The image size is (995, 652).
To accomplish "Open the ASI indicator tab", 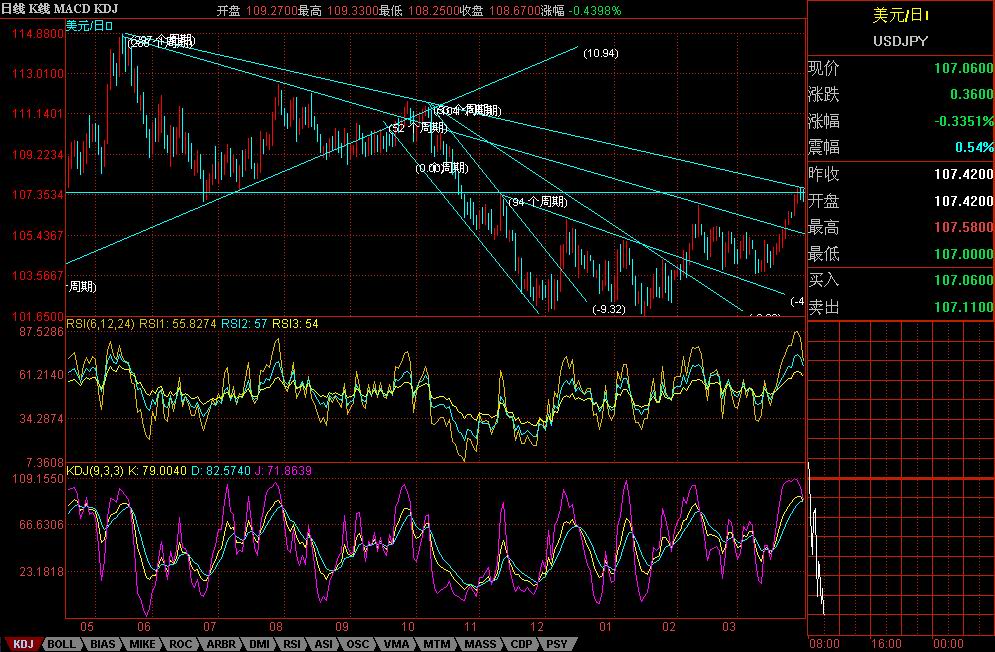I will pyautogui.click(x=324, y=644).
